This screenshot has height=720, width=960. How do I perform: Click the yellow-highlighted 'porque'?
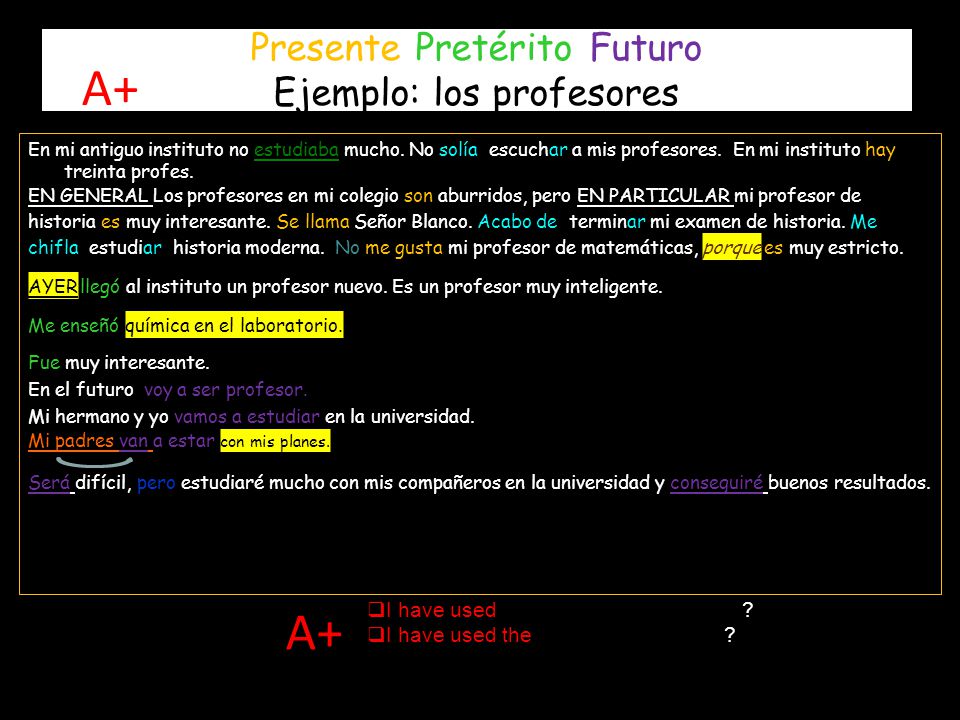tap(732, 247)
